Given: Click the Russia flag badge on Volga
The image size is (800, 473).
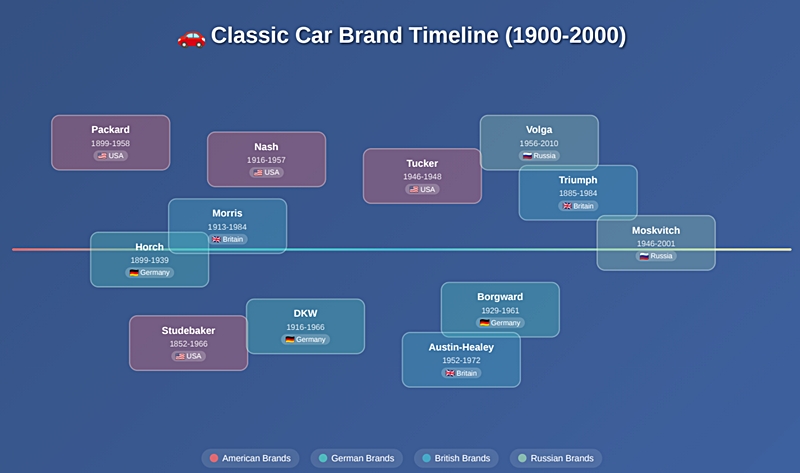Looking at the screenshot, I should coord(539,156).
